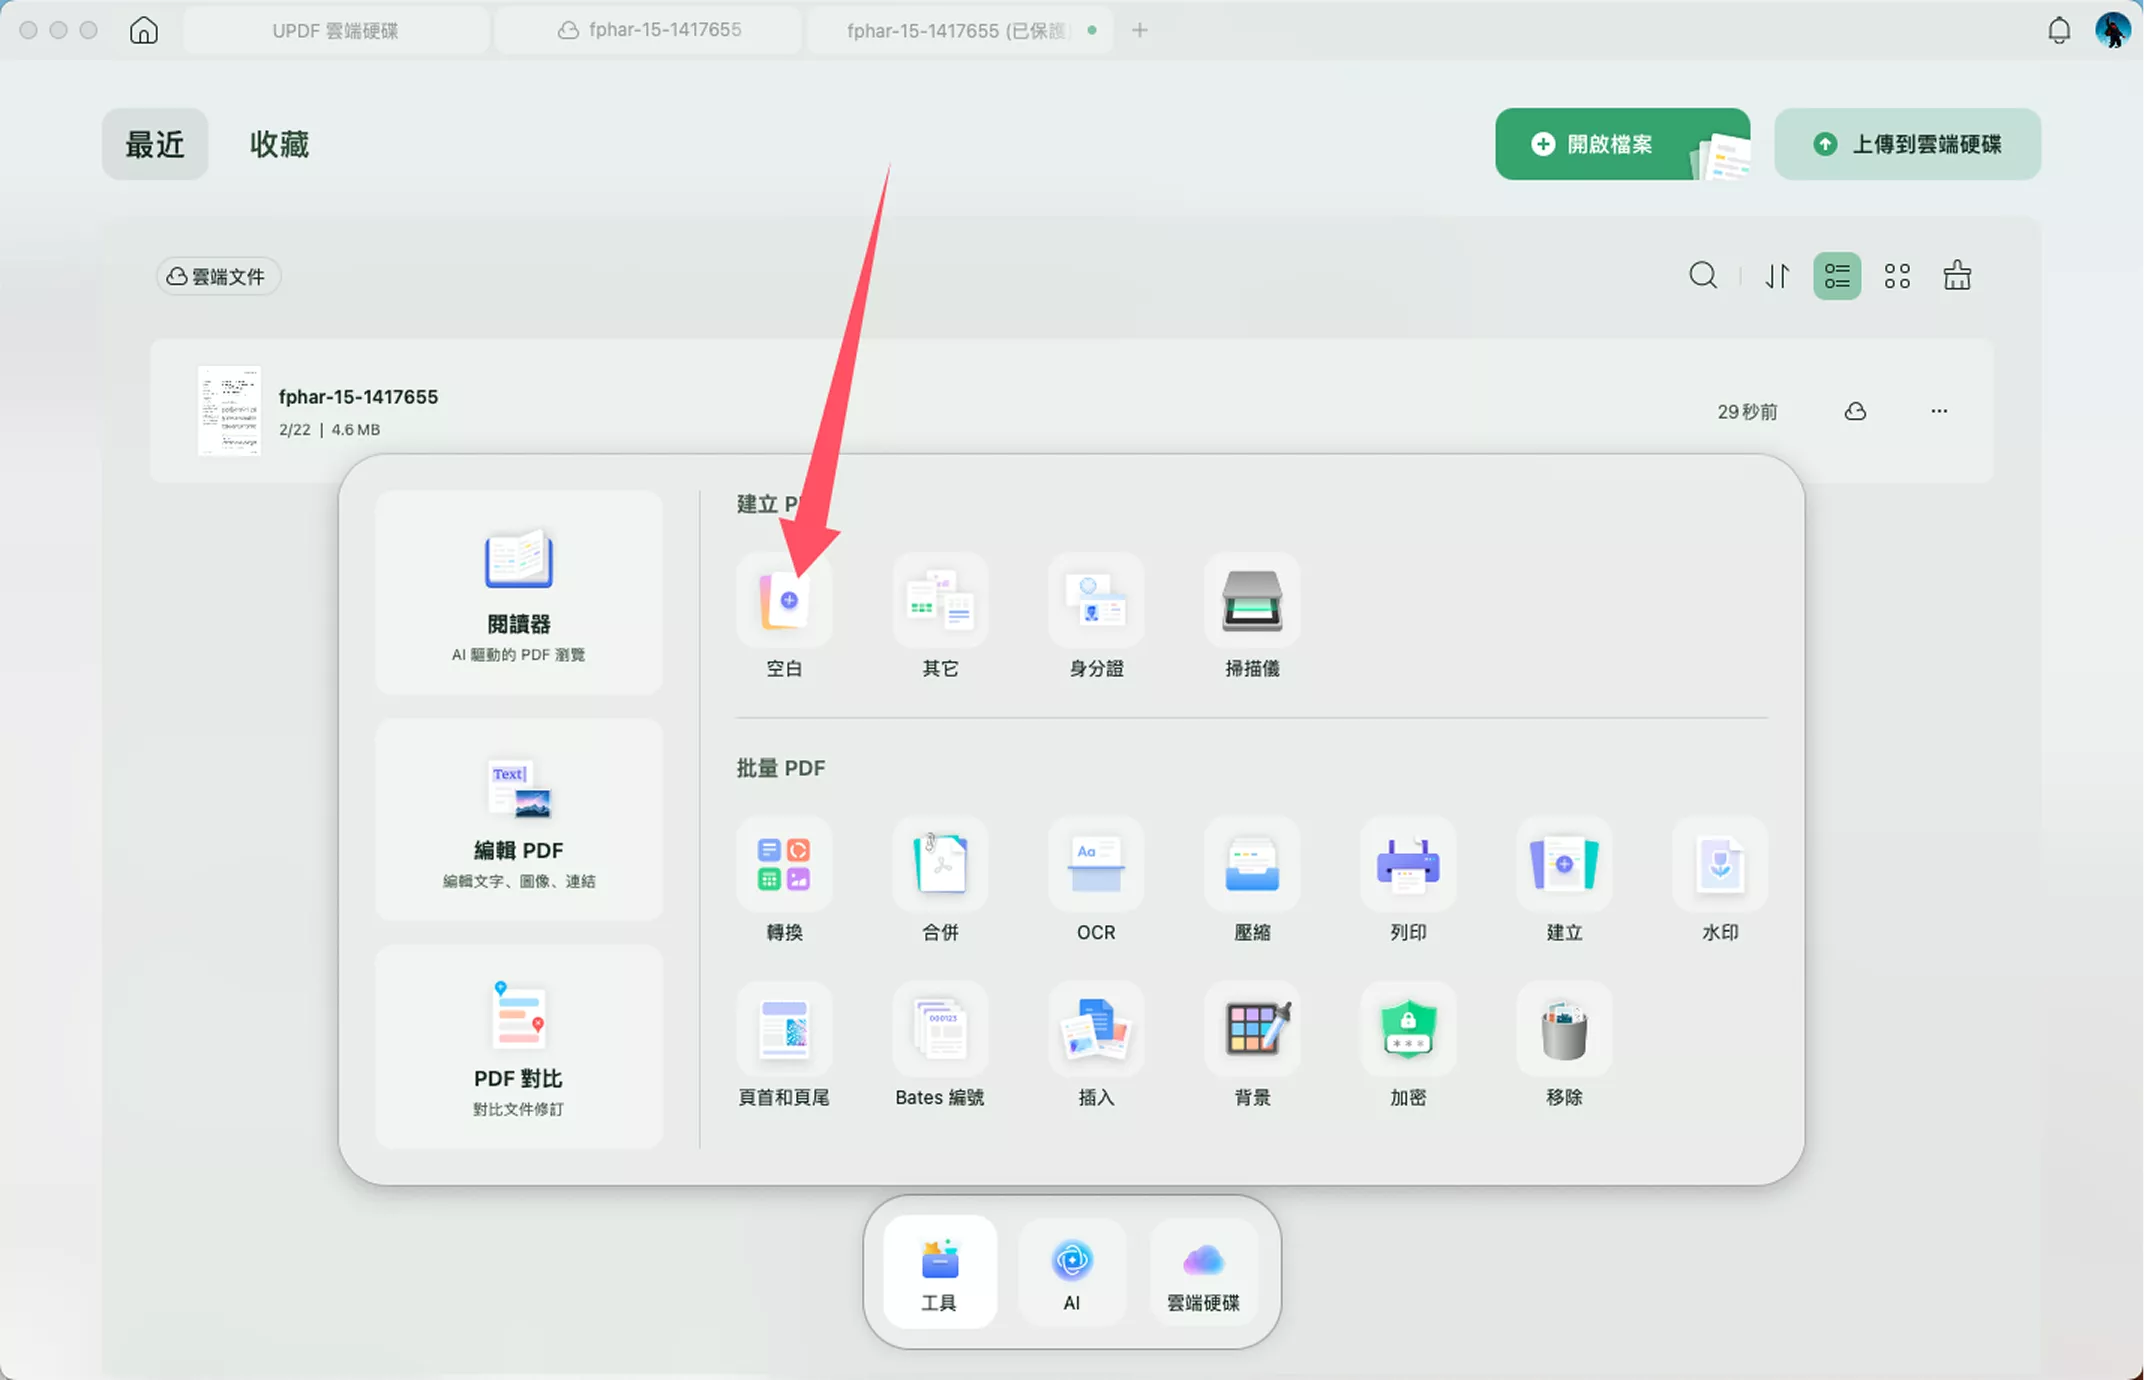Open batch OCR tool
The height and width of the screenshot is (1380, 2144).
[1096, 865]
